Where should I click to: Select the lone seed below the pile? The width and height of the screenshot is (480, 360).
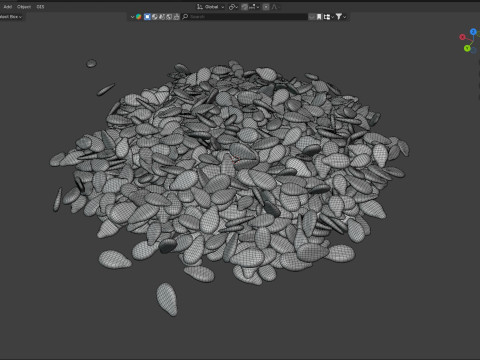167,299
